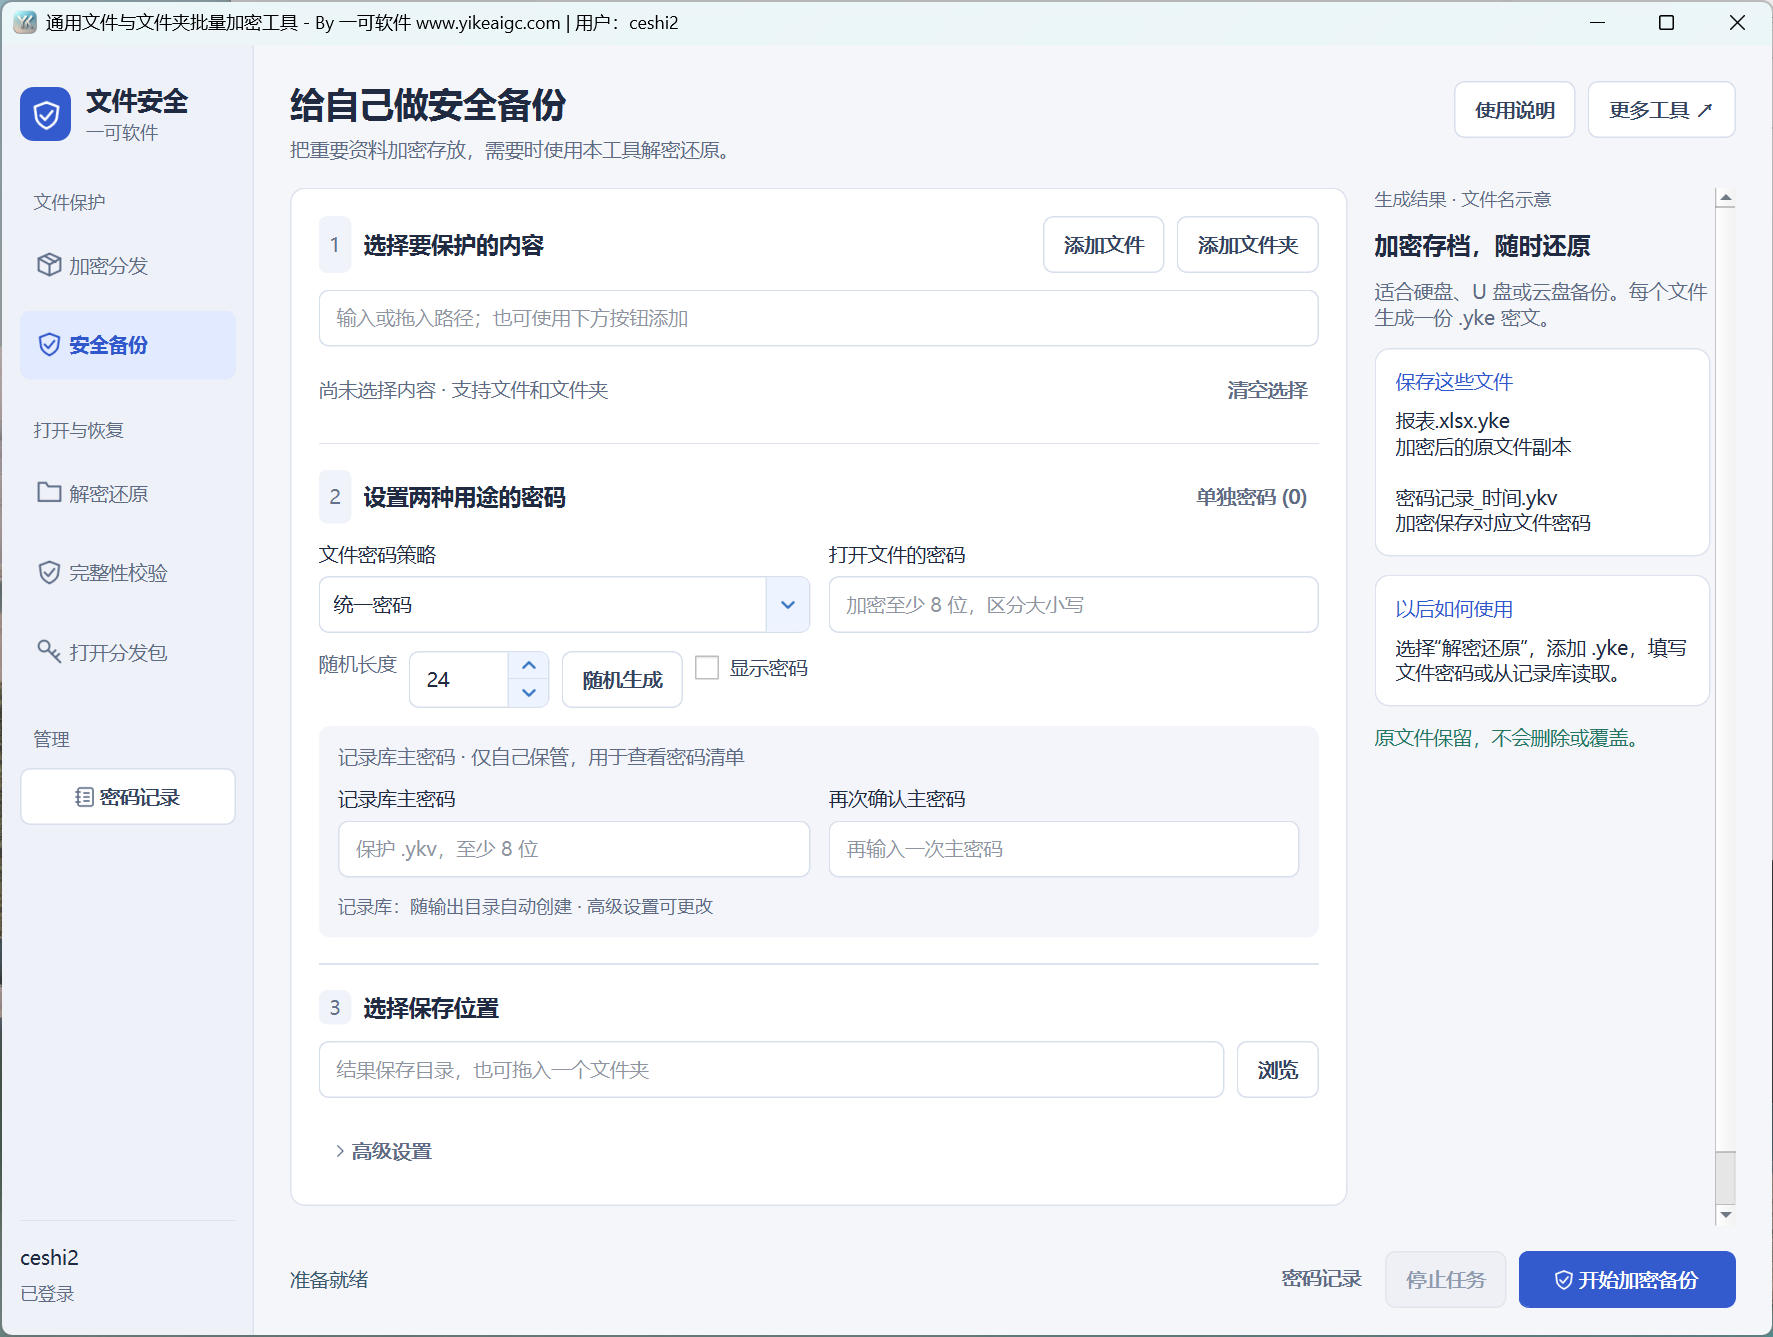Click the app icon in the title bar
This screenshot has width=1773, height=1337.
click(x=25, y=22)
